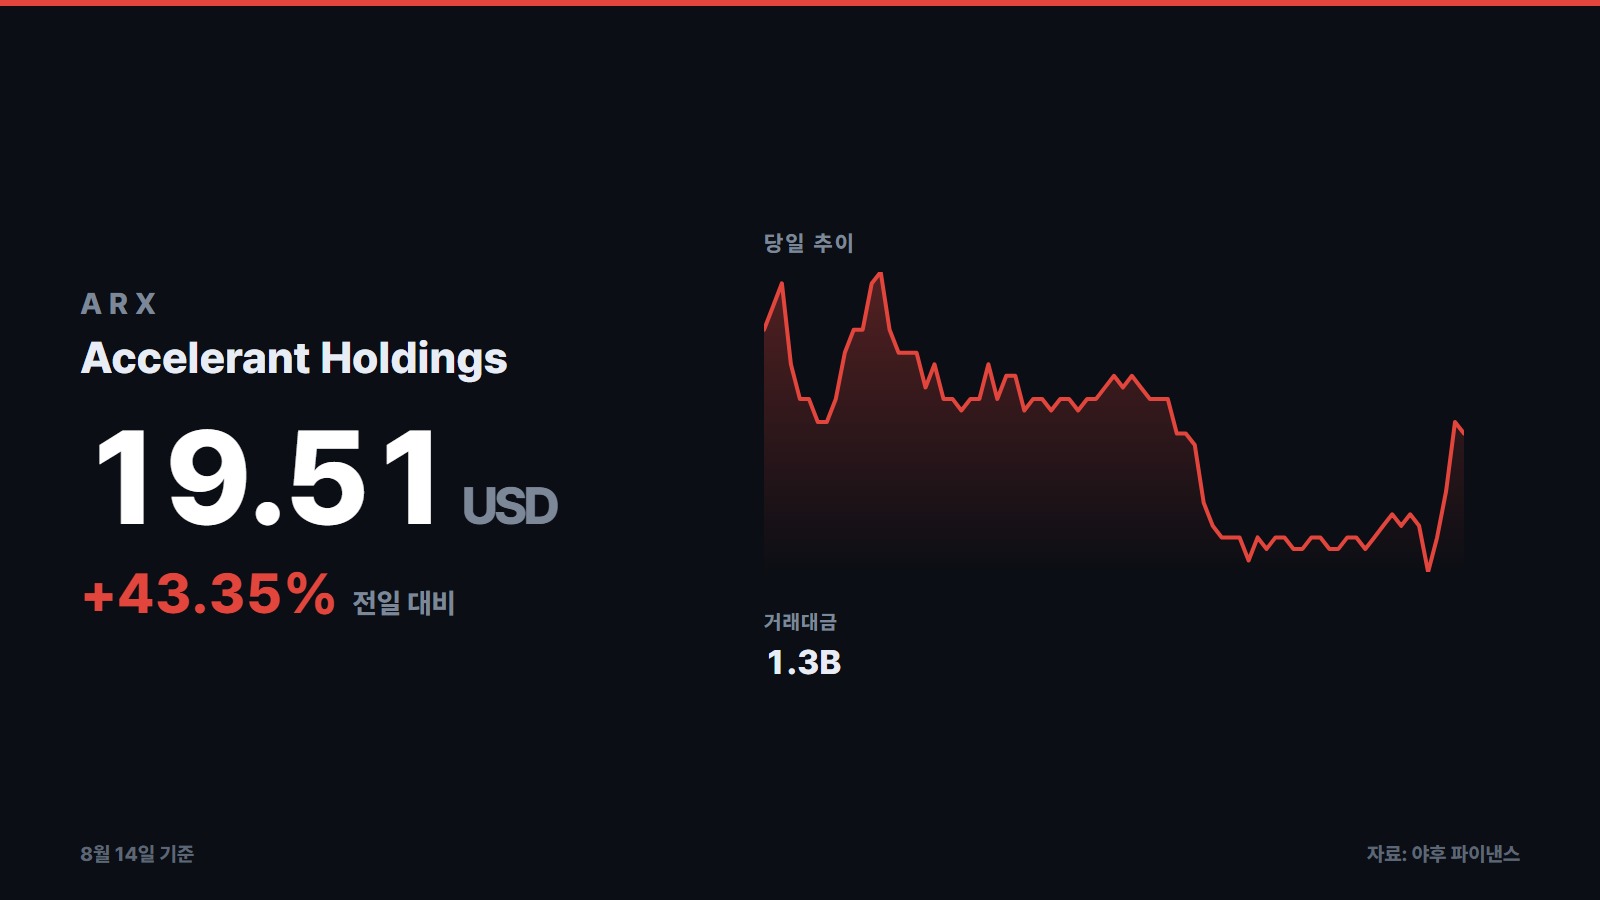
Task: Click the 전일 대비 label
Action: click(403, 602)
